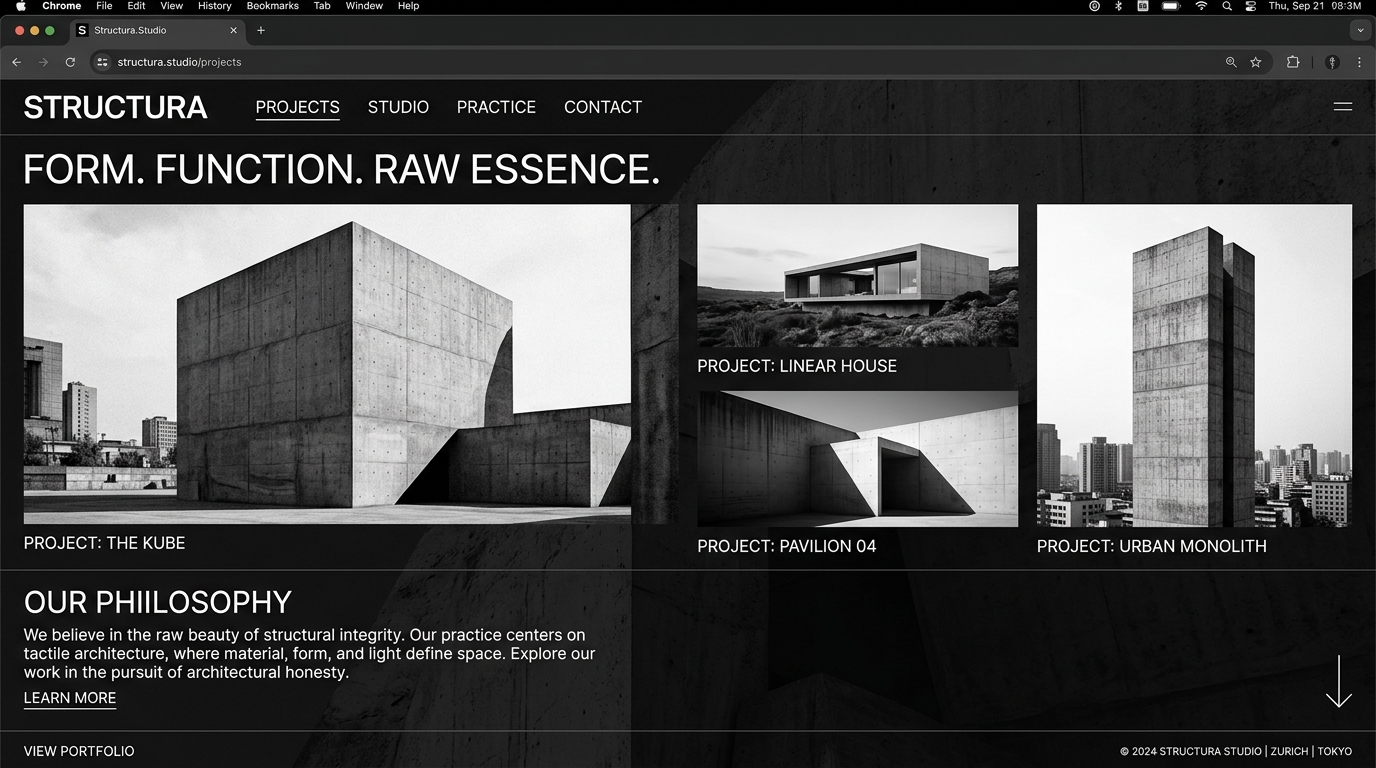Select the Structura.Studio browser tab
This screenshot has width=1376, height=768.
157,30
